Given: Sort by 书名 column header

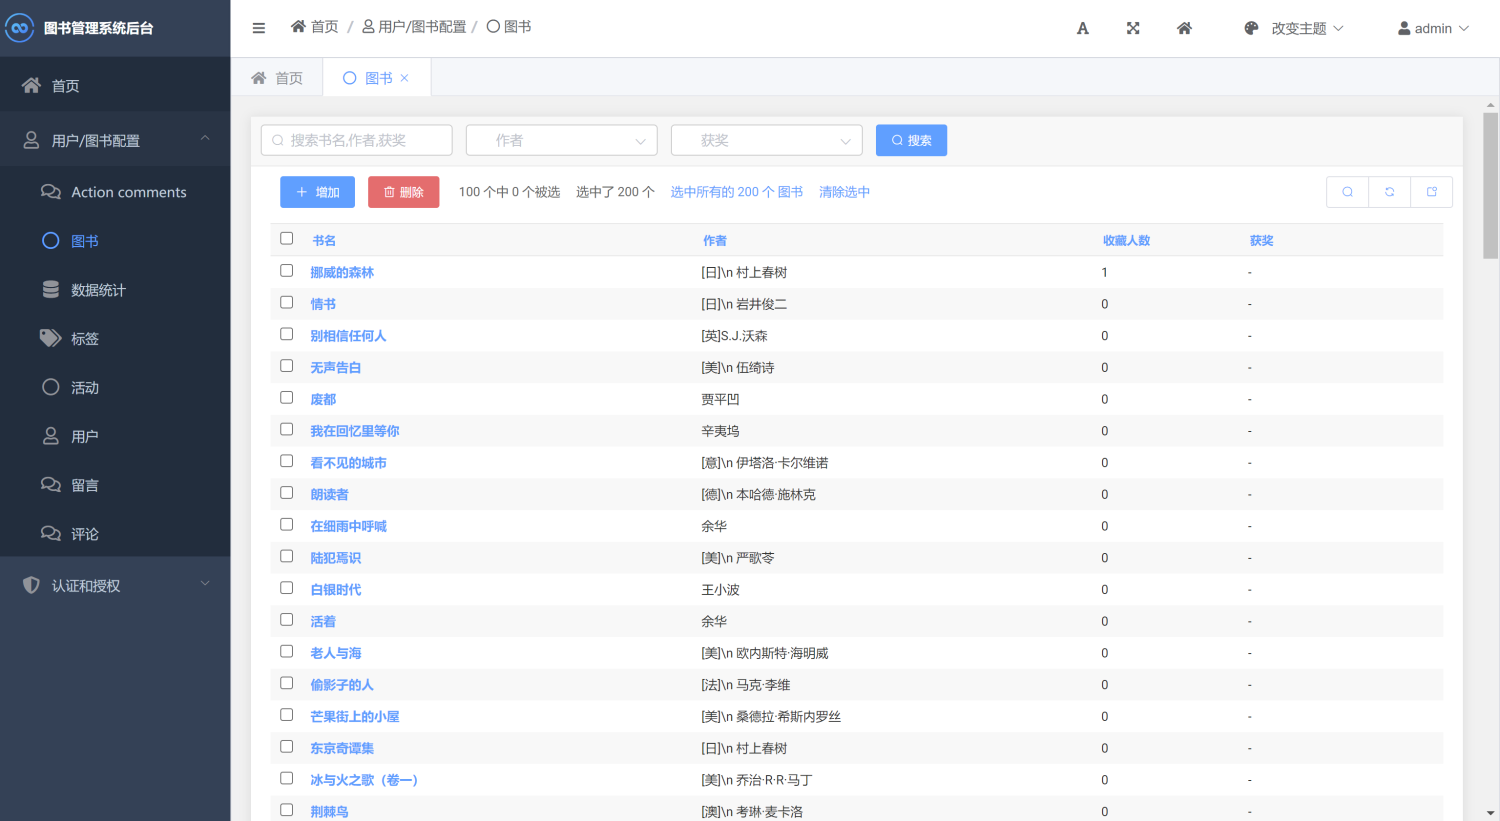Looking at the screenshot, I should tap(324, 241).
